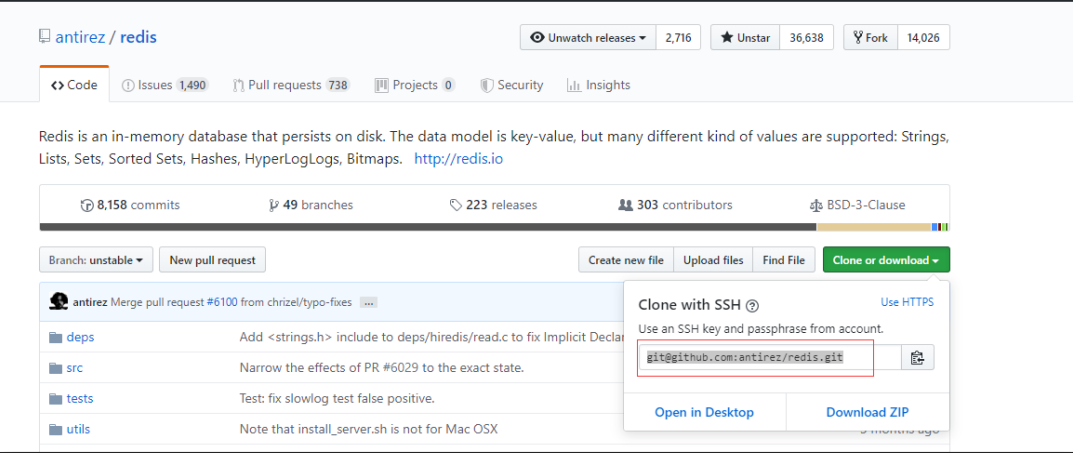The height and width of the screenshot is (453, 1073).
Task: Expand the commit message ellipsis button
Action: [x=369, y=302]
